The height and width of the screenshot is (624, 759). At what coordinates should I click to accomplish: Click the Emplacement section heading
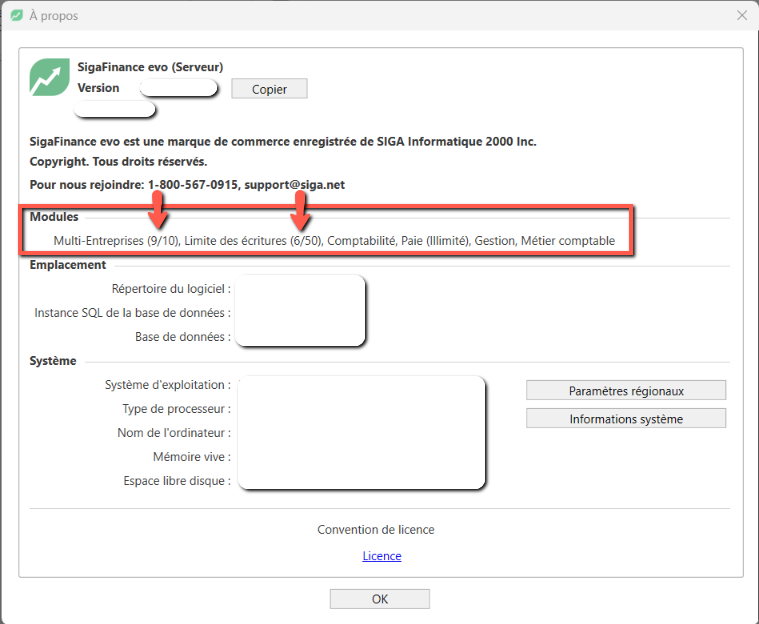point(68,265)
